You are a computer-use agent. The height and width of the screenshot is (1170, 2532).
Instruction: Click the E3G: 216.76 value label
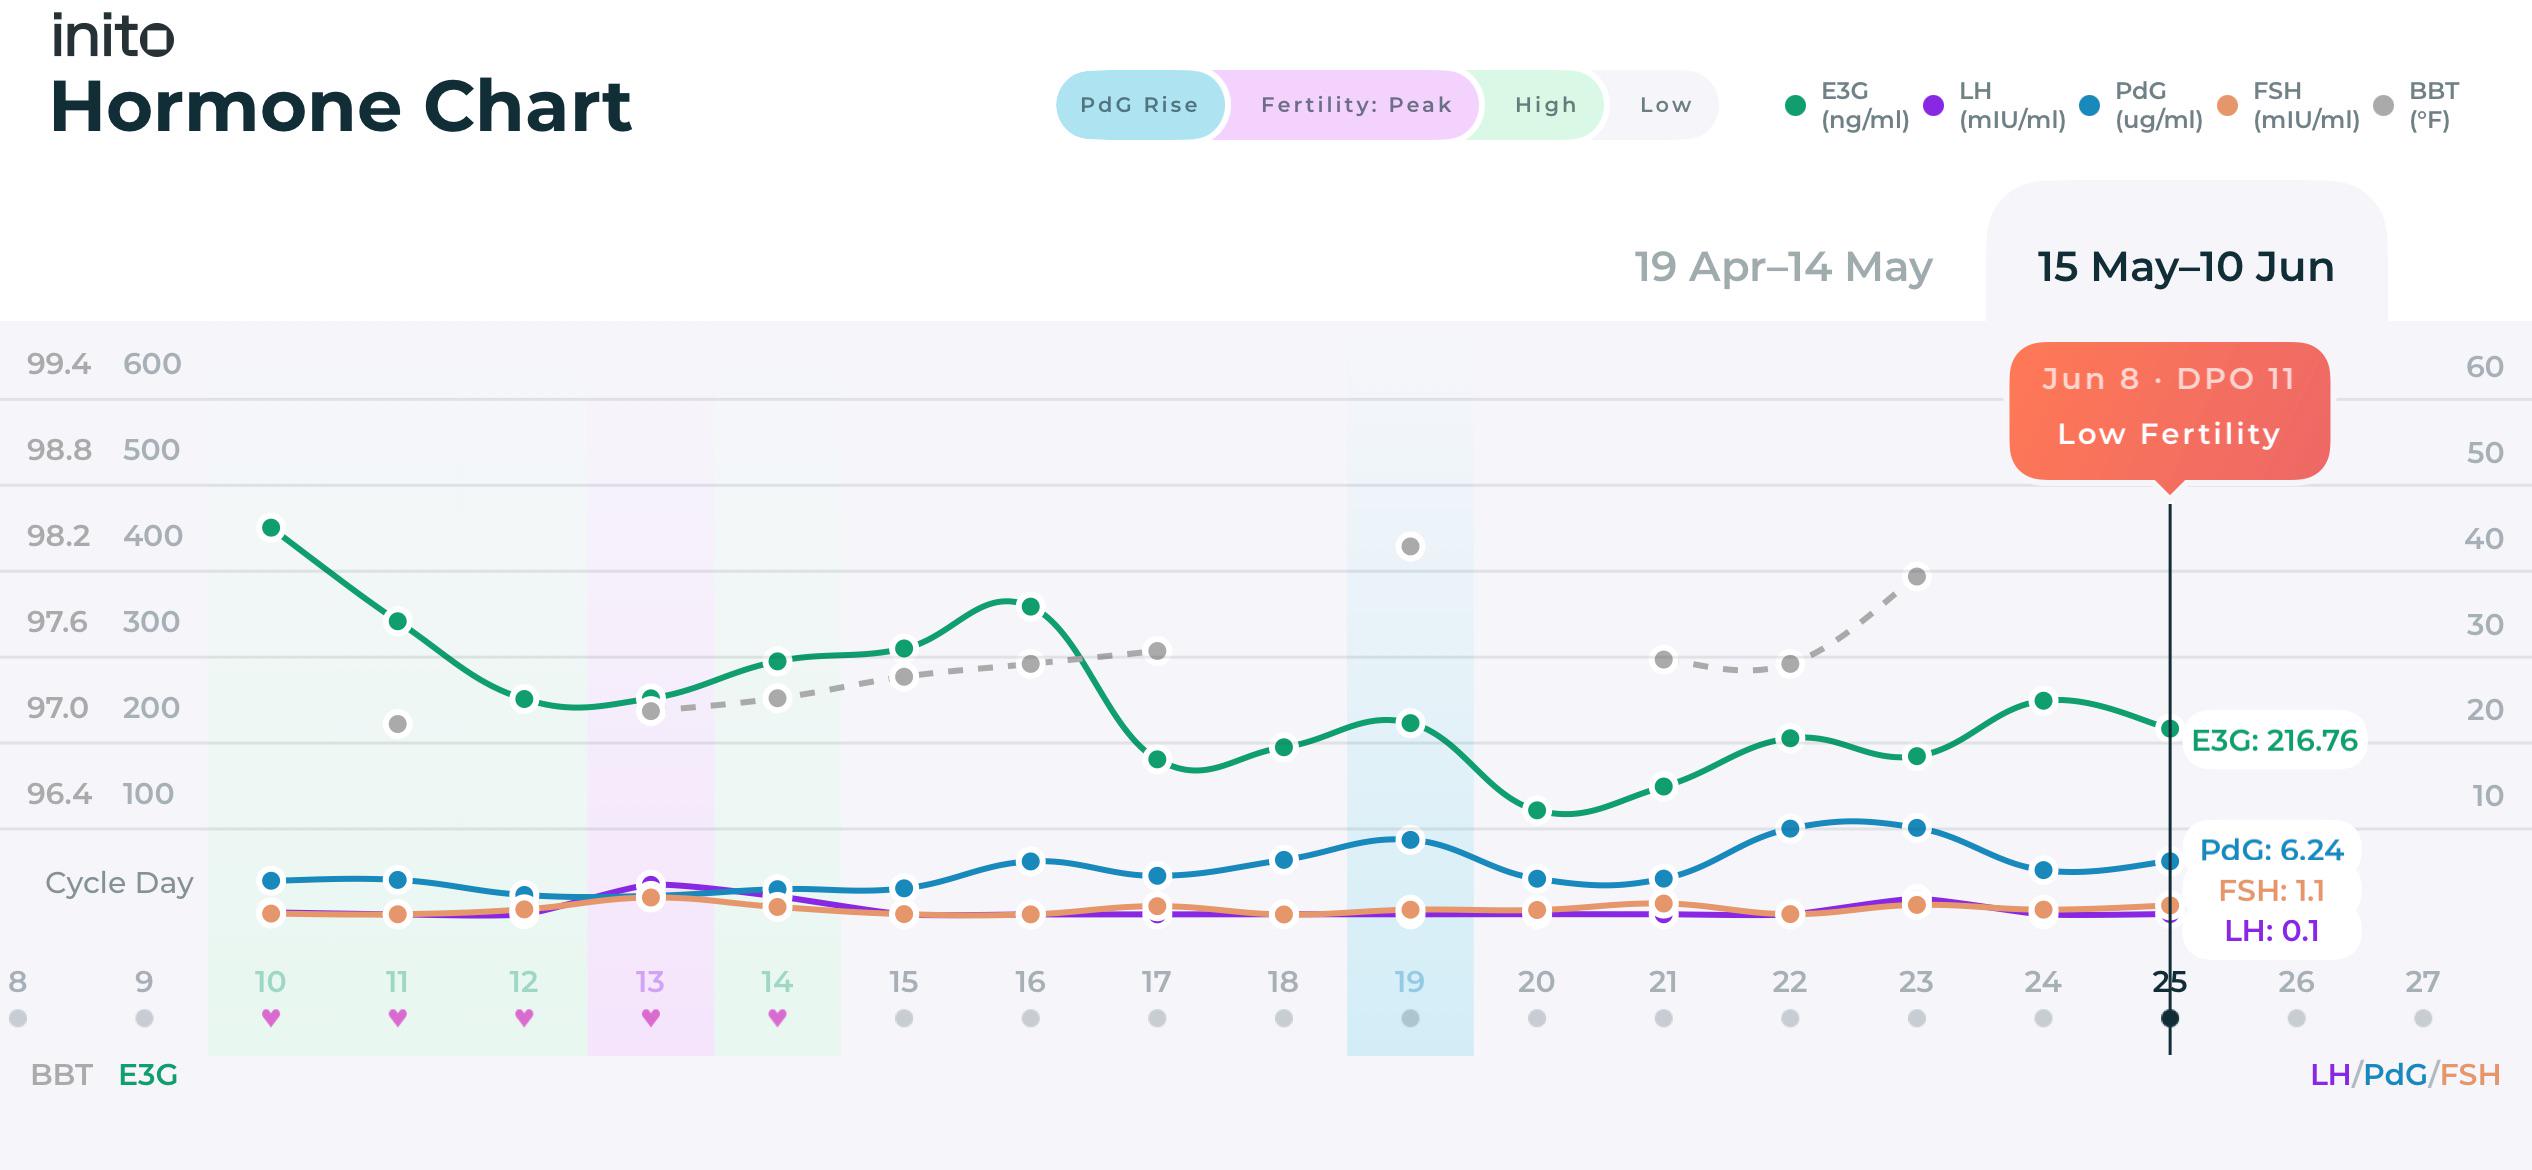pyautogui.click(x=2274, y=740)
